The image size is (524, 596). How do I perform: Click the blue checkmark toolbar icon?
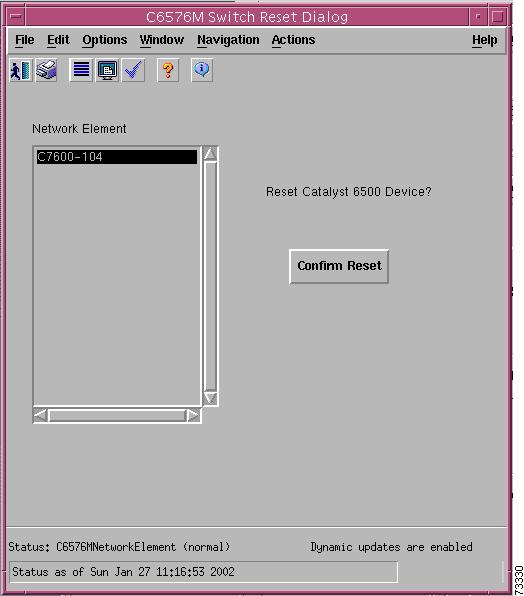coord(133,70)
